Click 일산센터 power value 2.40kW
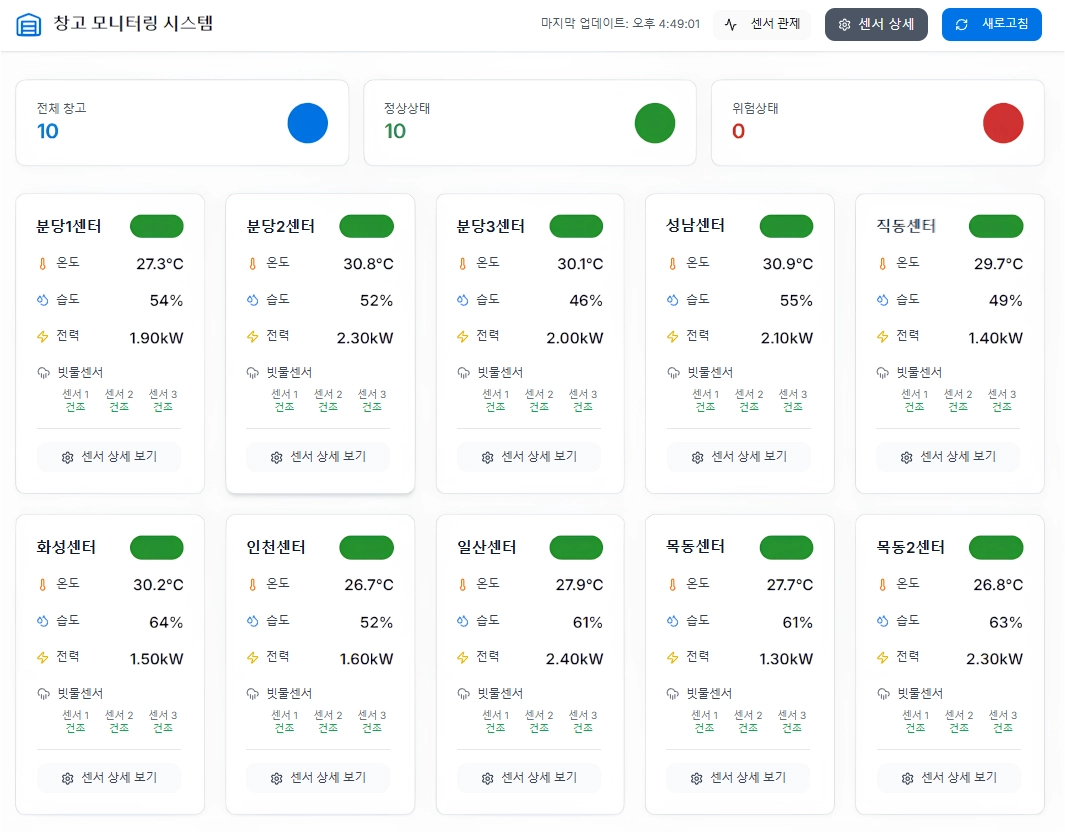This screenshot has height=832, width=1065. tap(575, 659)
